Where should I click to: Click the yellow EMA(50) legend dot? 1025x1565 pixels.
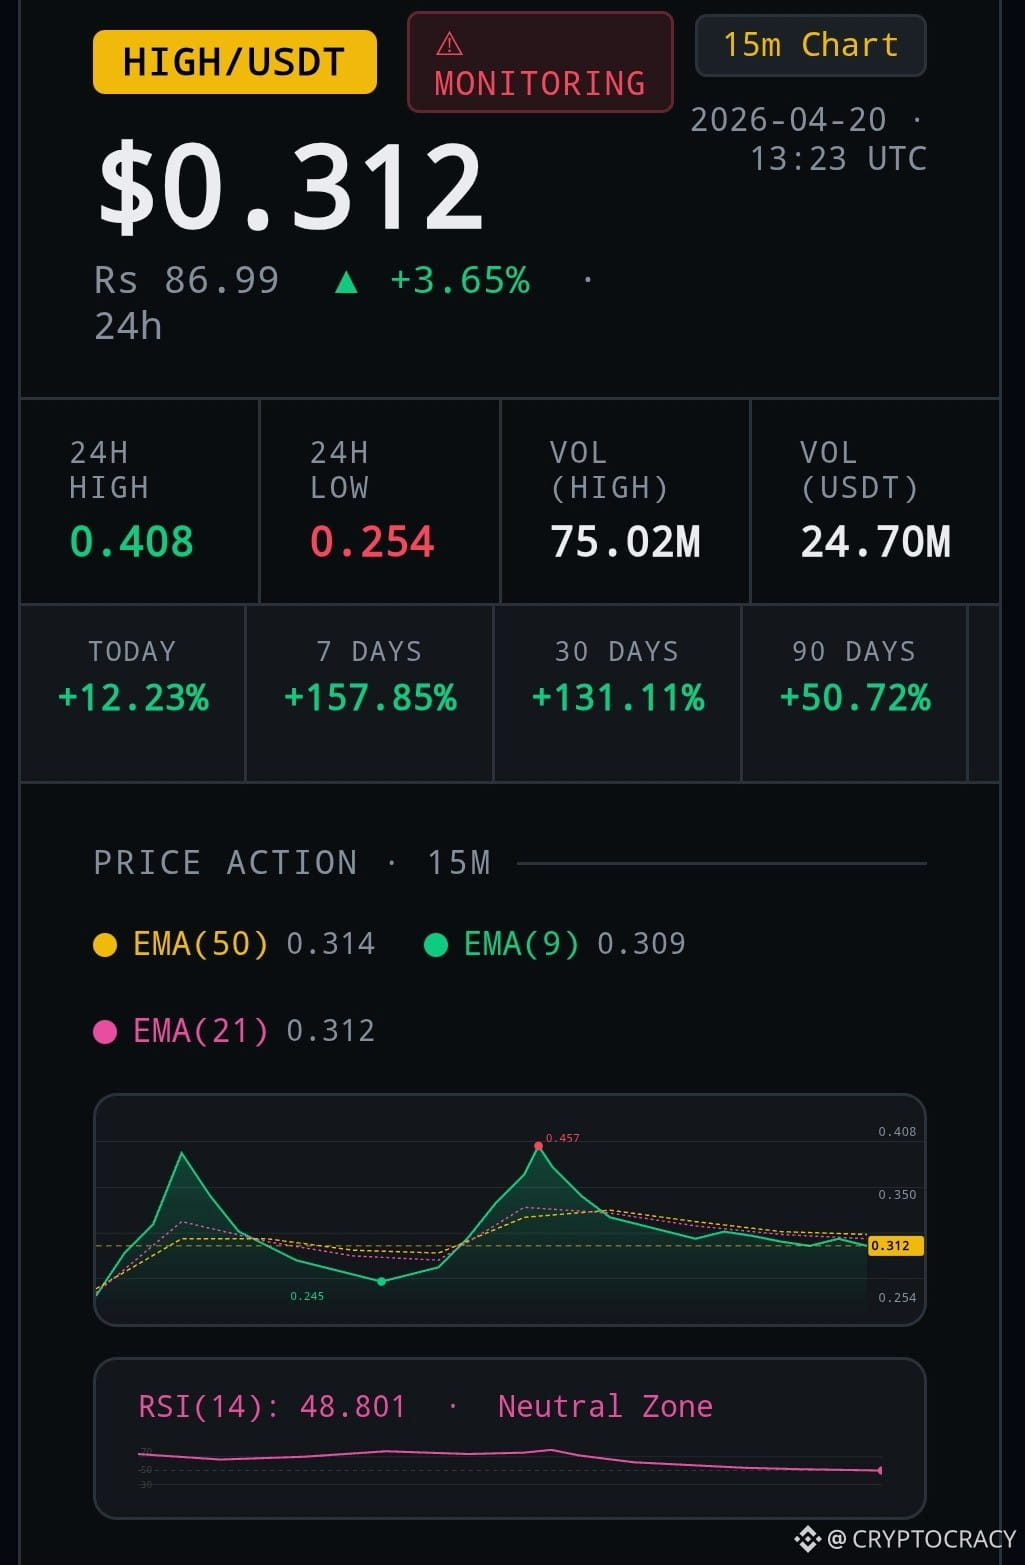pyautogui.click(x=105, y=945)
